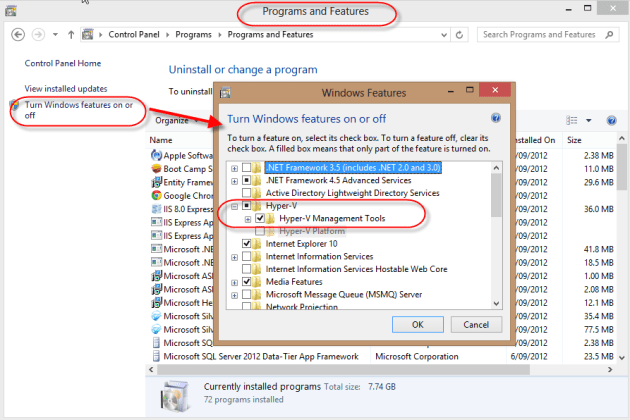Open Control Panel Home link
Image resolution: width=630 pixels, height=420 pixels.
(63, 63)
